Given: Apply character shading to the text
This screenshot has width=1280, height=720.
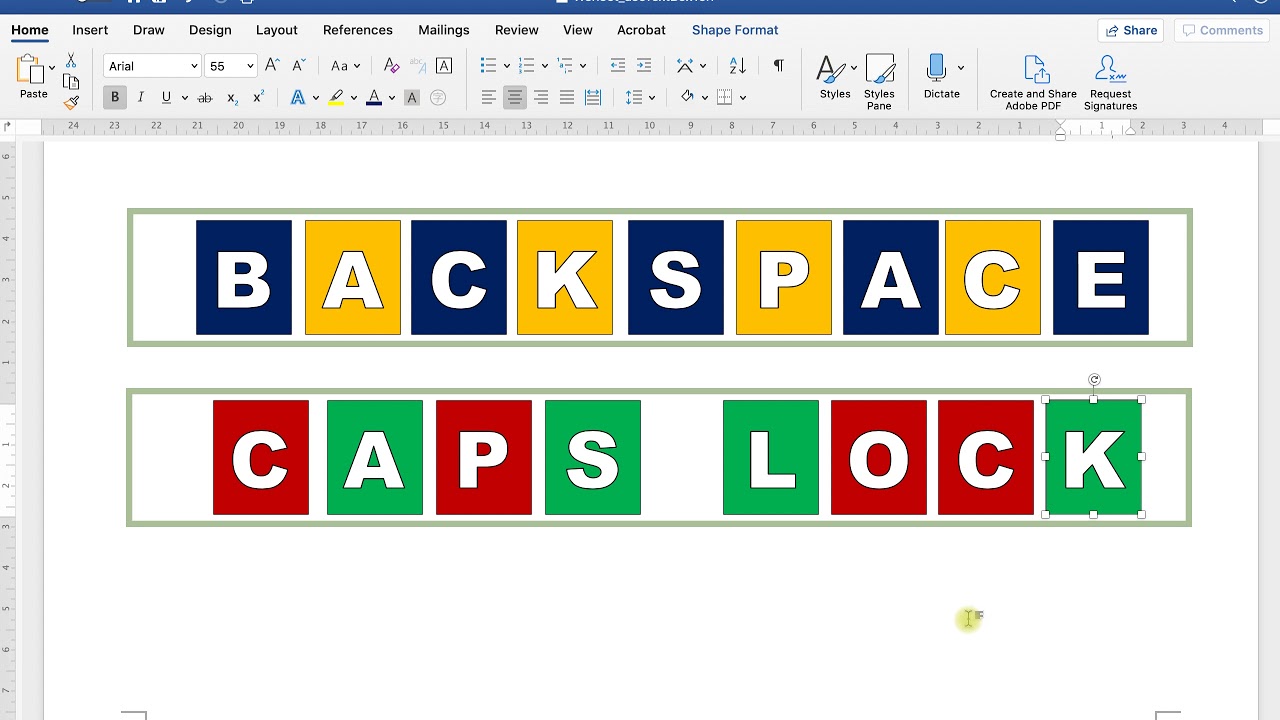Looking at the screenshot, I should point(412,97).
